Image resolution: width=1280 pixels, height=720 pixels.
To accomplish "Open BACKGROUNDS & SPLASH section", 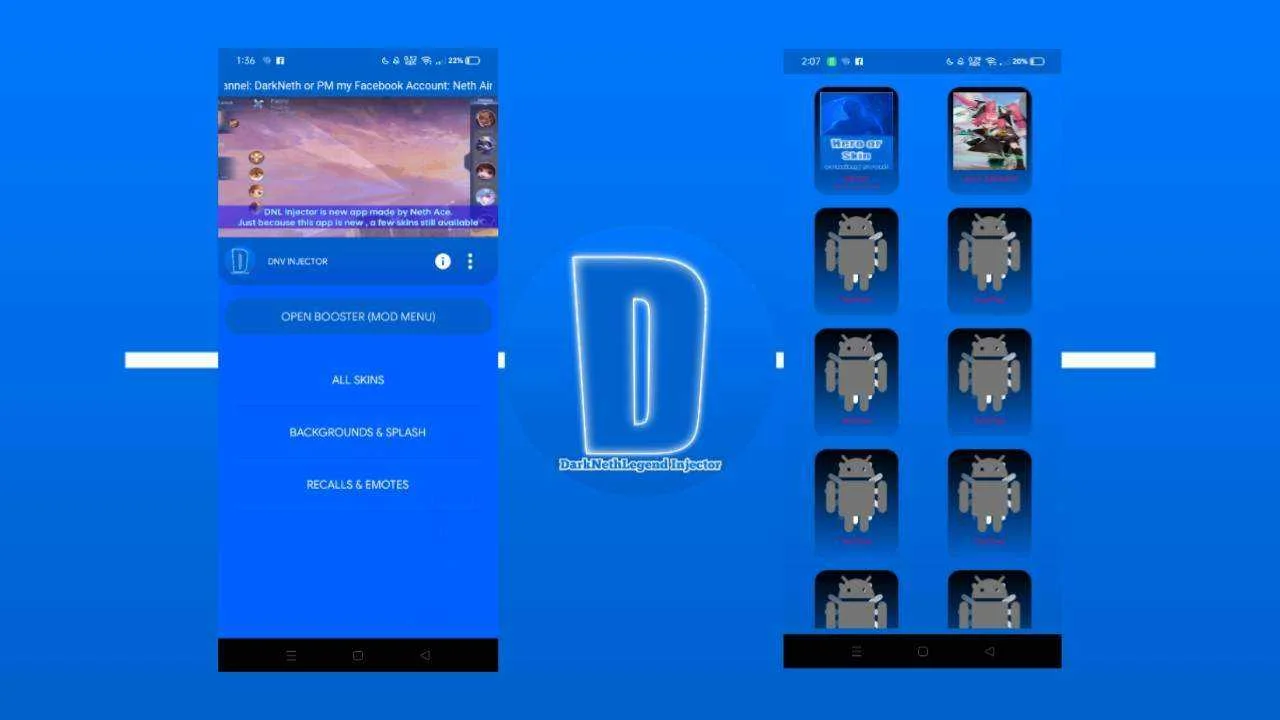I will coord(358,432).
